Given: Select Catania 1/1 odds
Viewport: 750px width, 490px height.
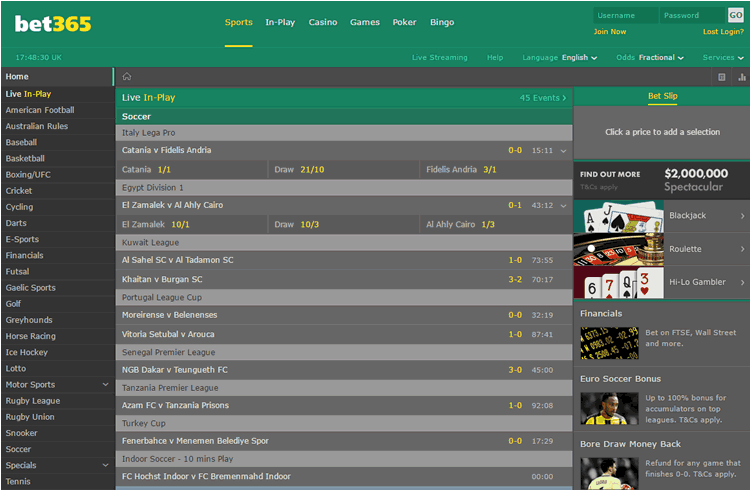Looking at the screenshot, I should [x=191, y=169].
